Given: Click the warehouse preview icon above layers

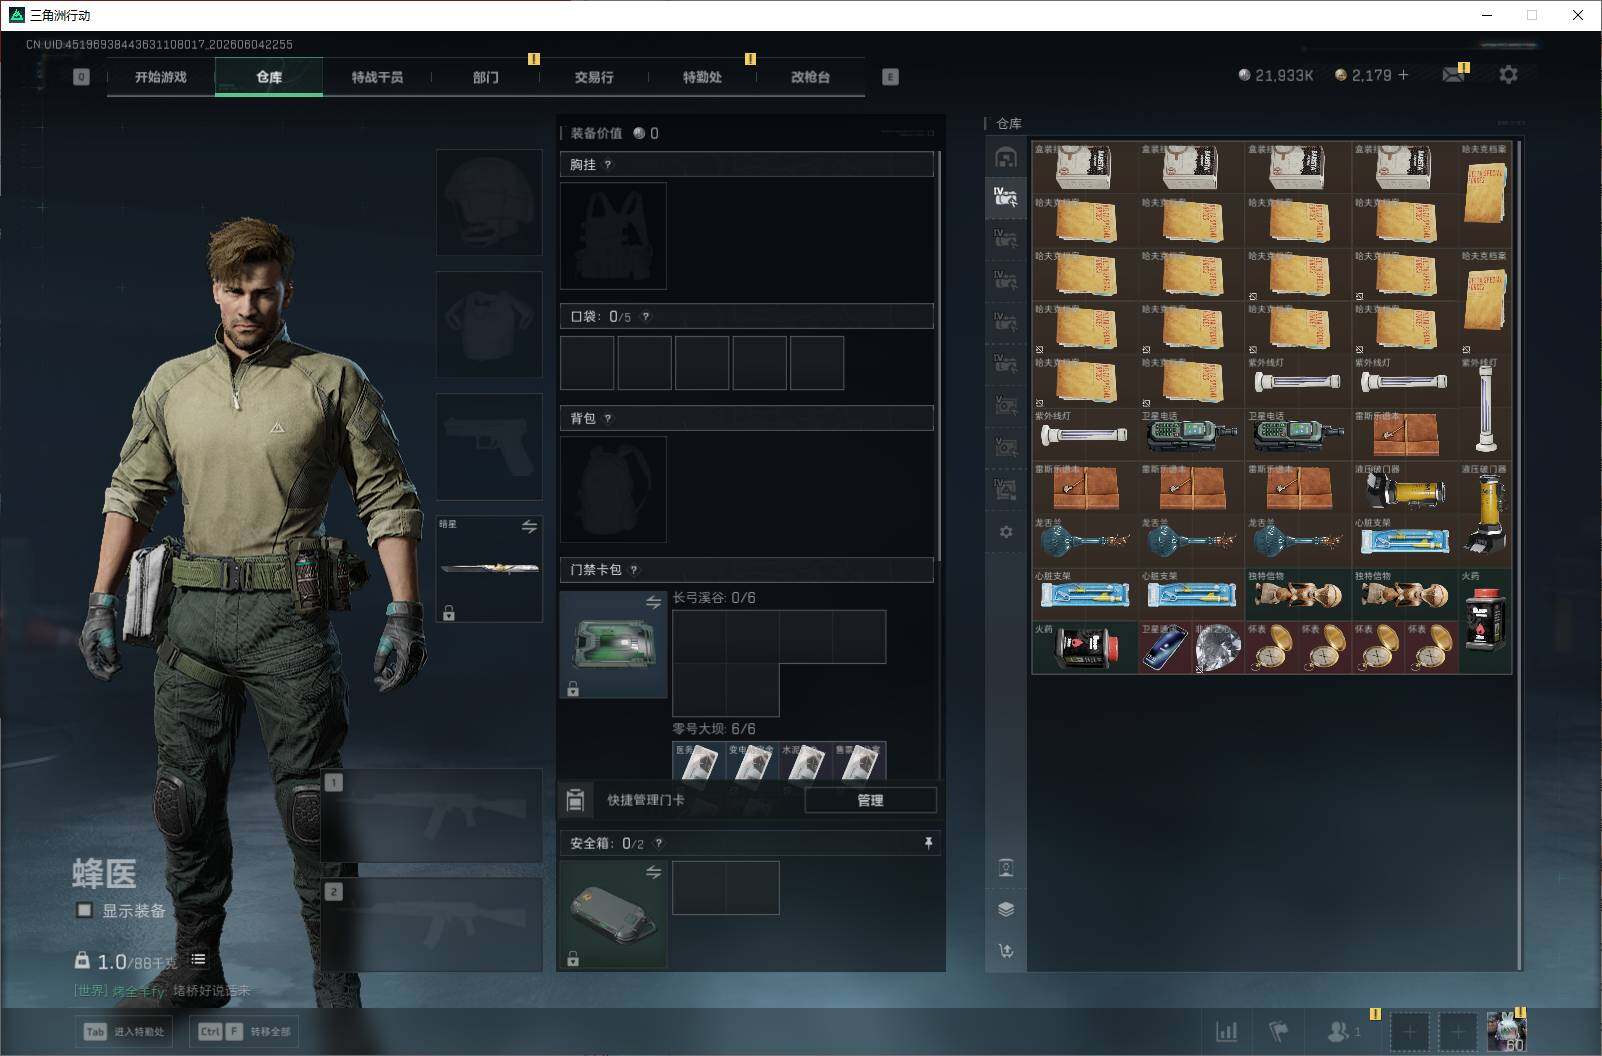Looking at the screenshot, I should click(x=1006, y=867).
